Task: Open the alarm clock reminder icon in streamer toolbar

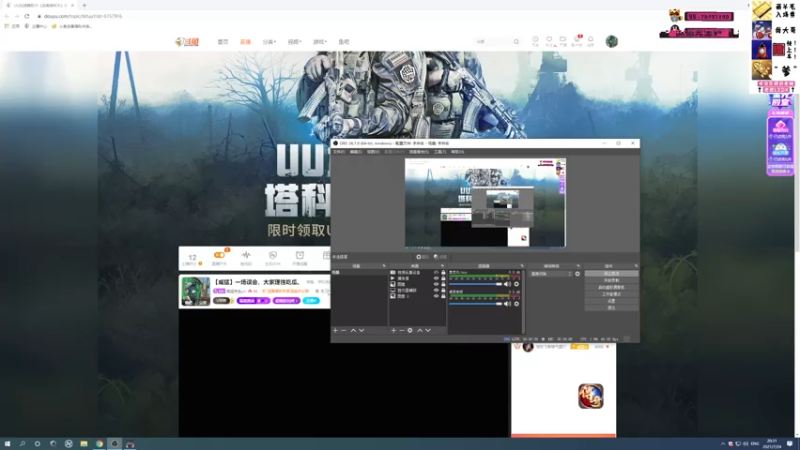Action: 299,257
